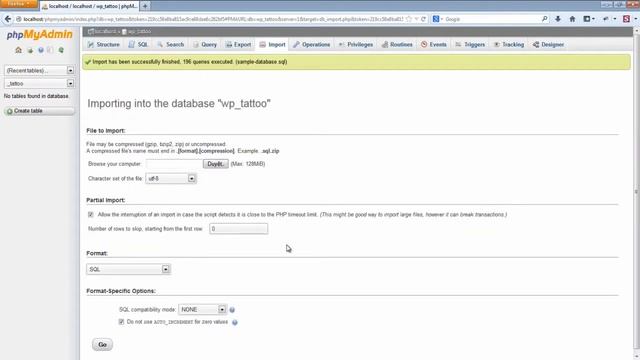
Task: Toggle allow interruption of import checkbox
Action: (91, 214)
